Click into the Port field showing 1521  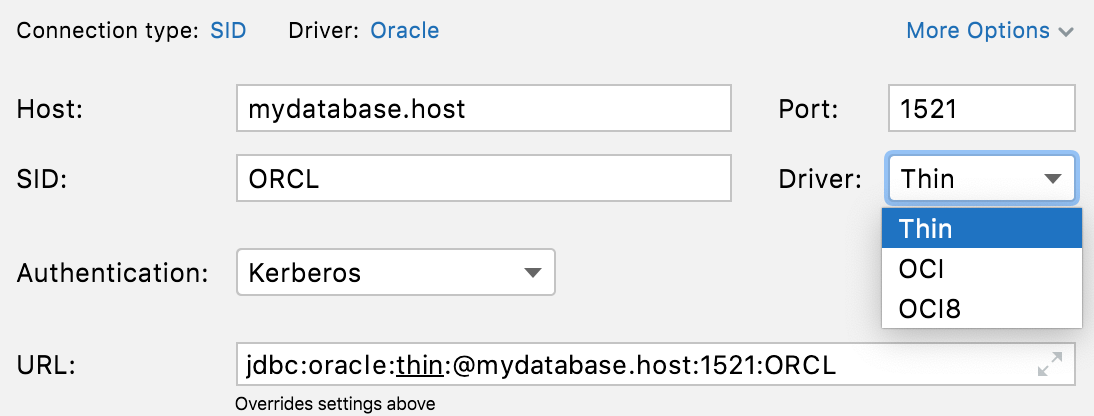(980, 108)
